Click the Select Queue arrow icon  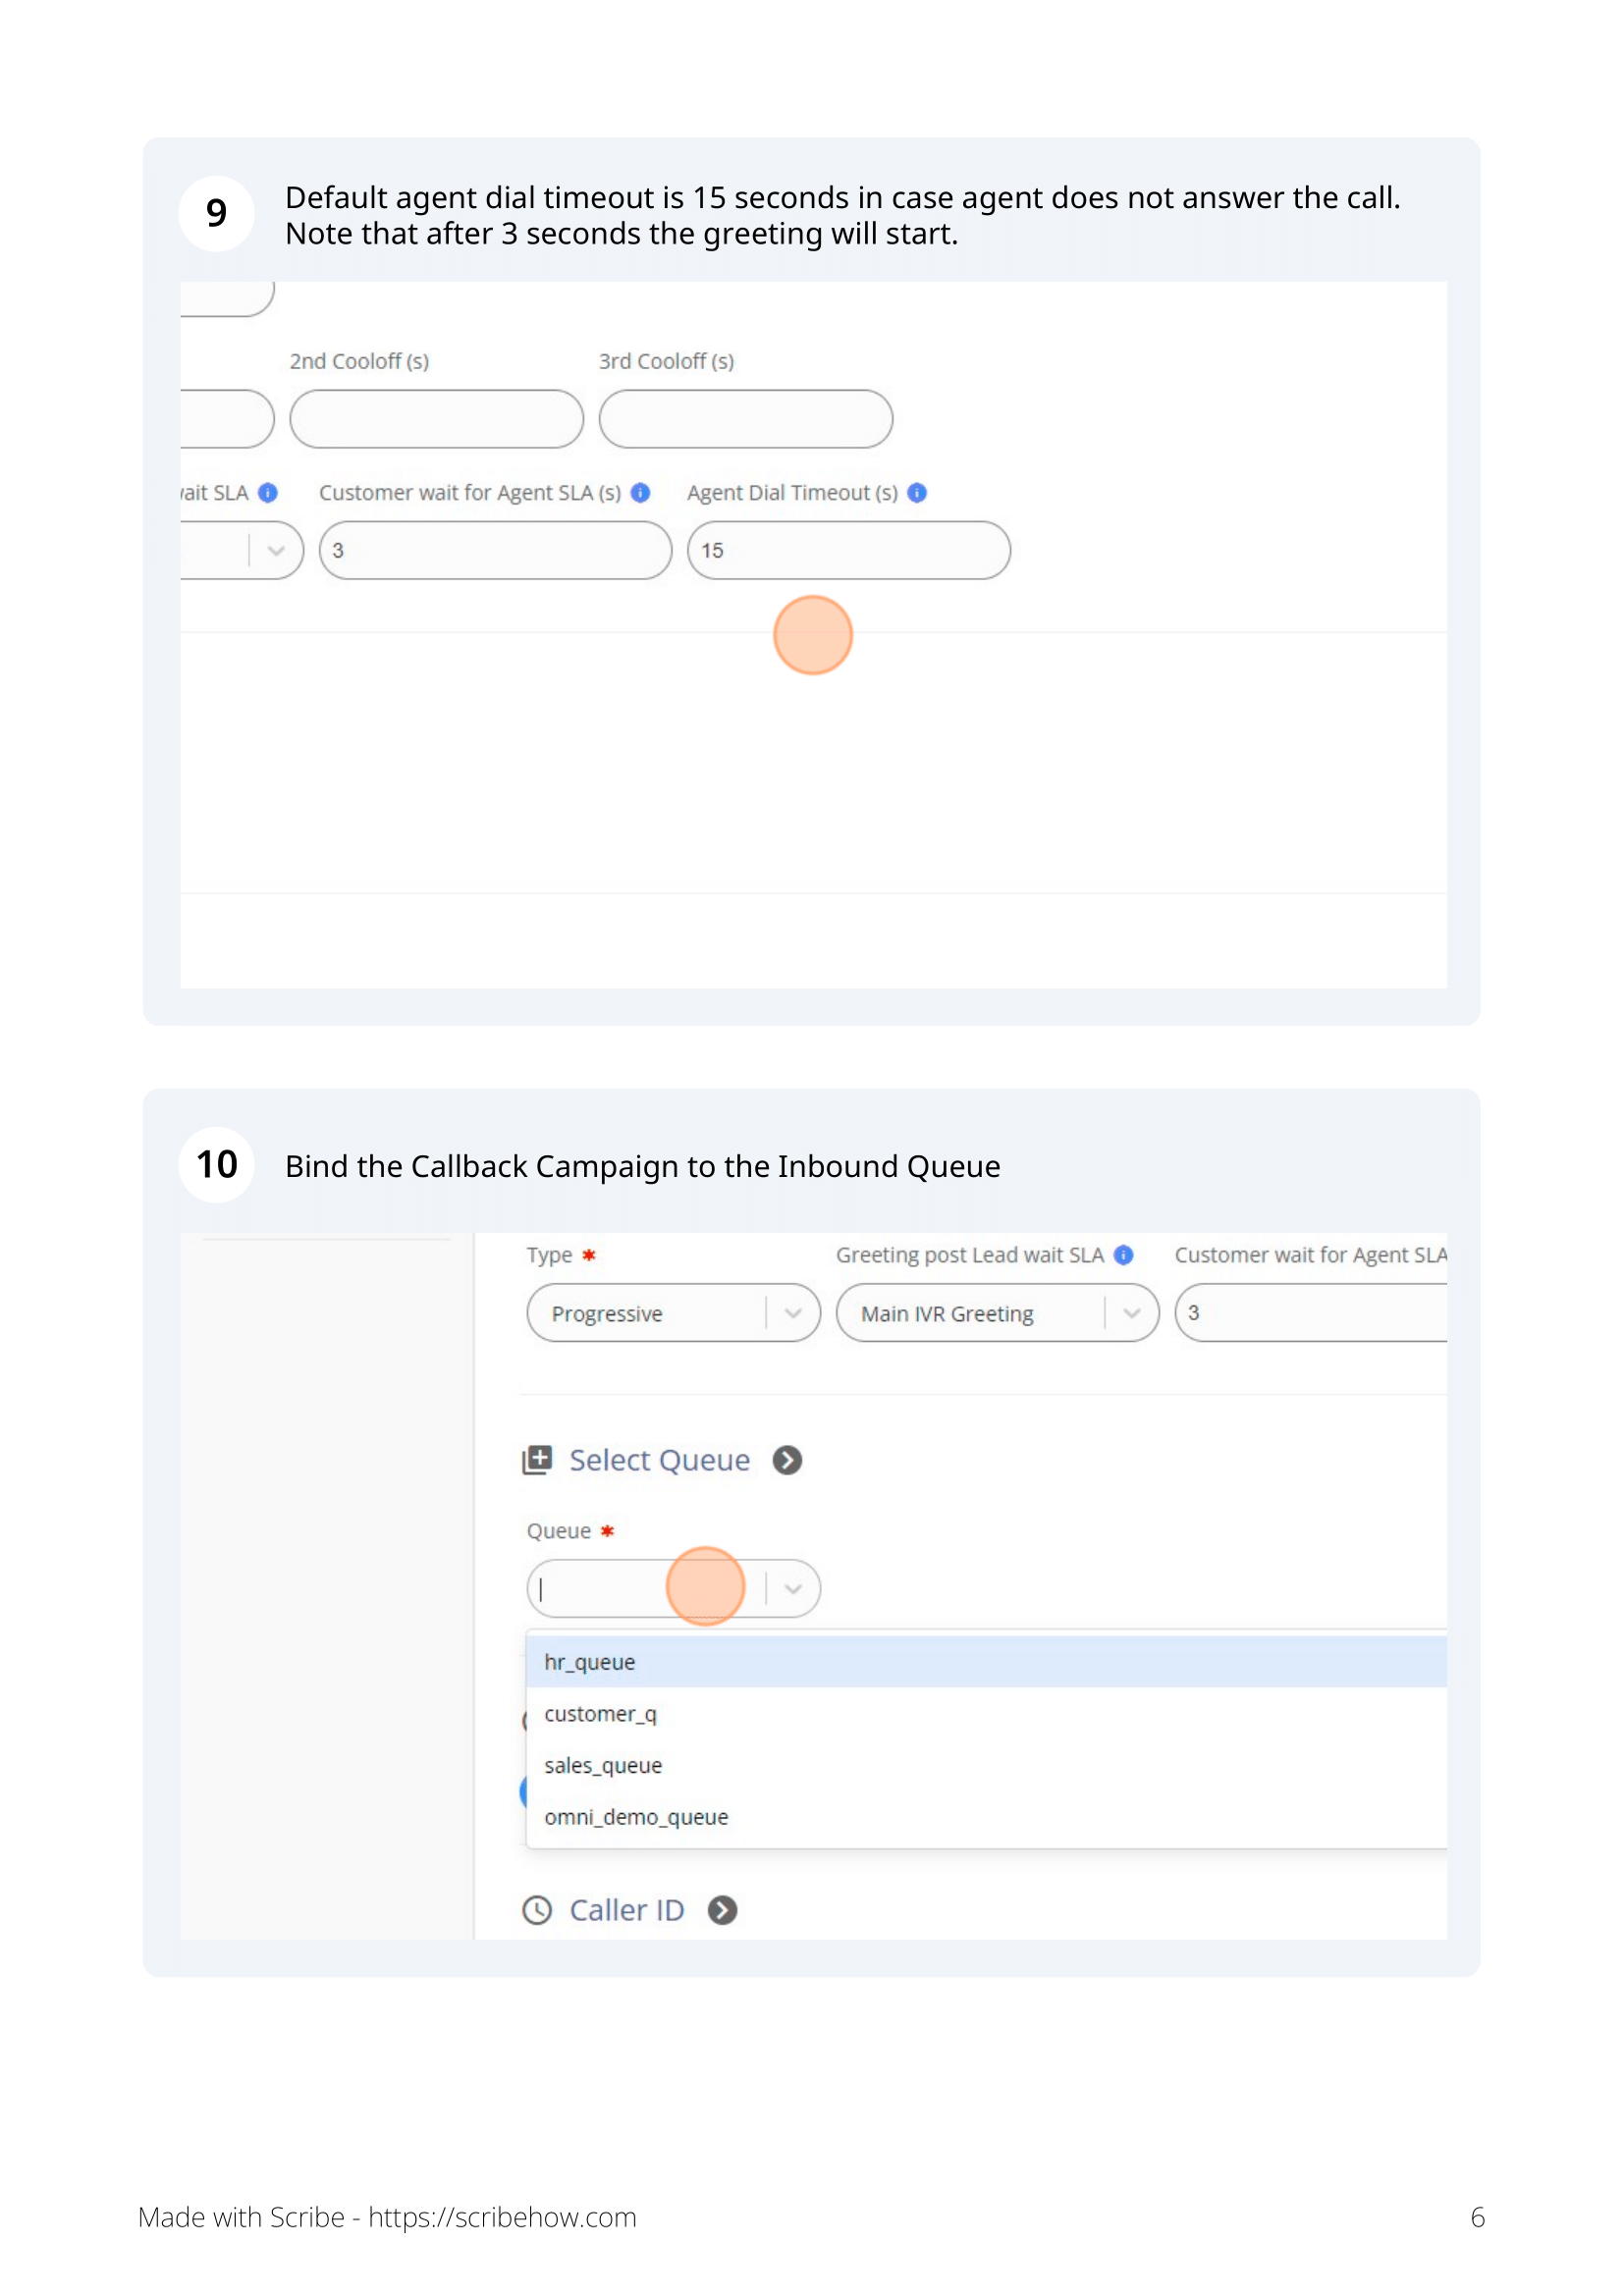788,1461
